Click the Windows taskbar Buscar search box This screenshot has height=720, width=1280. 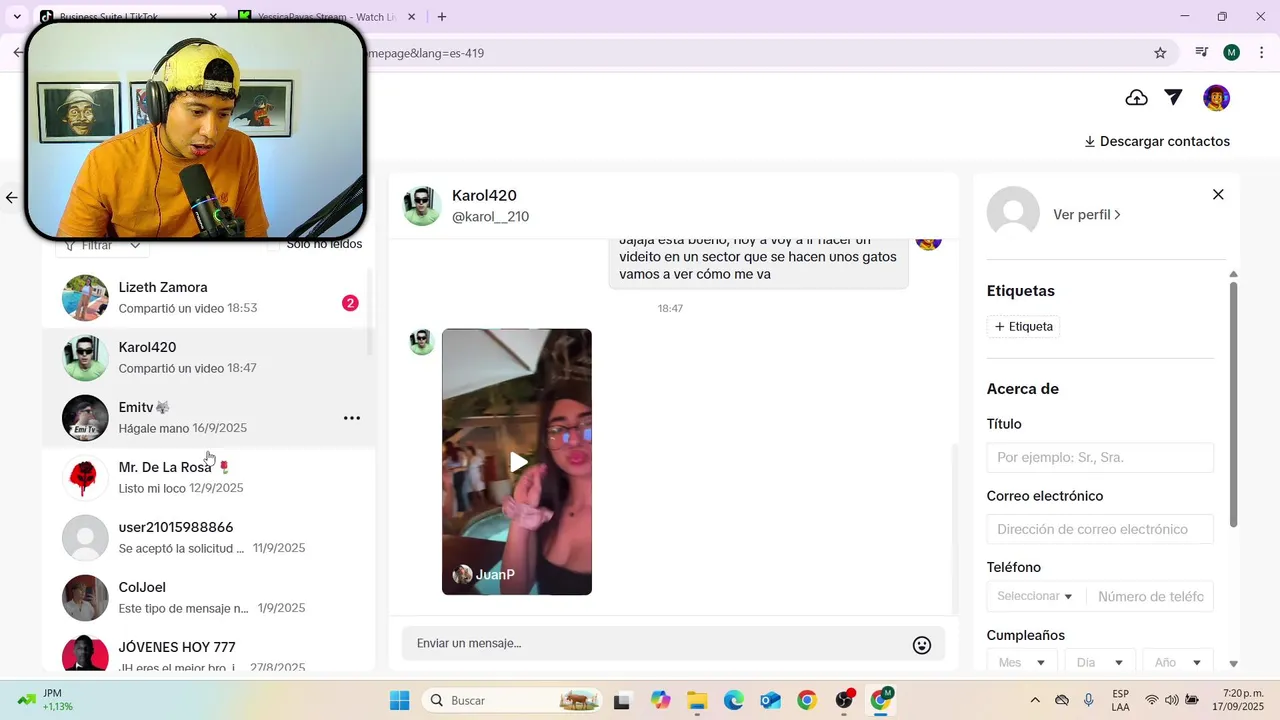pos(512,700)
